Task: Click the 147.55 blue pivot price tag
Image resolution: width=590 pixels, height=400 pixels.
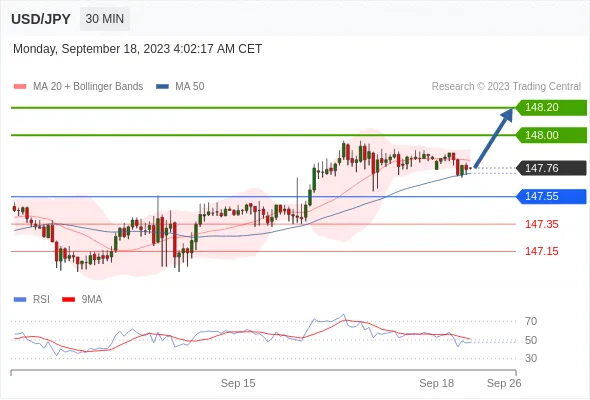Action: pyautogui.click(x=551, y=196)
